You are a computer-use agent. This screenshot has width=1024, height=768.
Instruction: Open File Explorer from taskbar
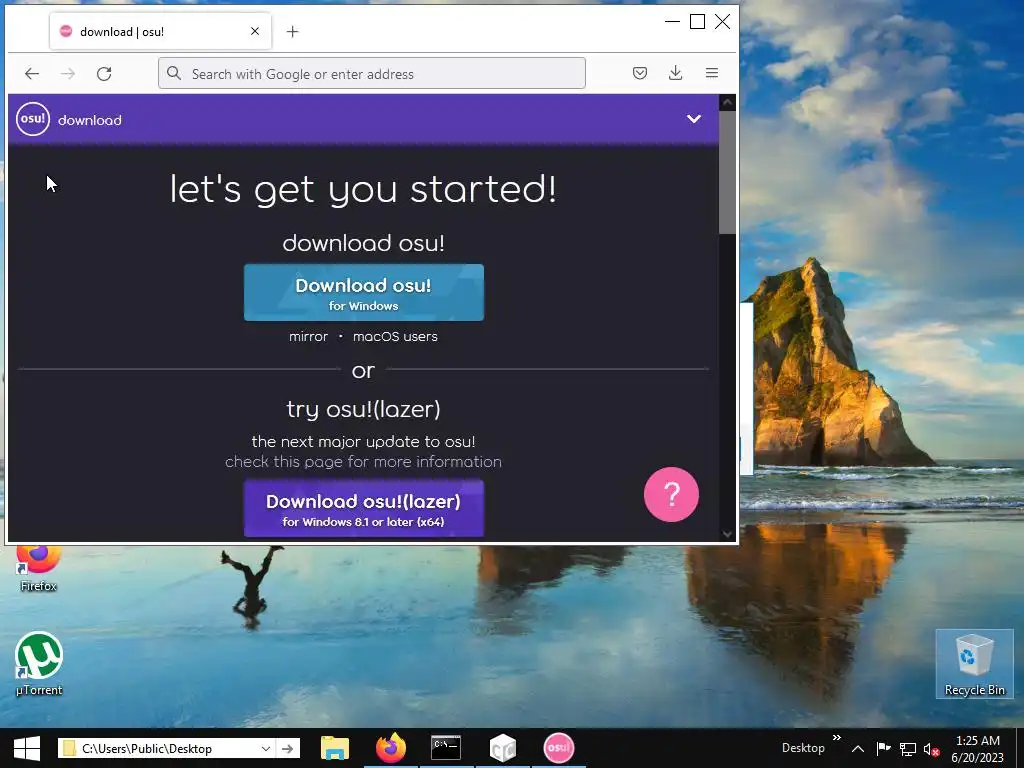(335, 748)
